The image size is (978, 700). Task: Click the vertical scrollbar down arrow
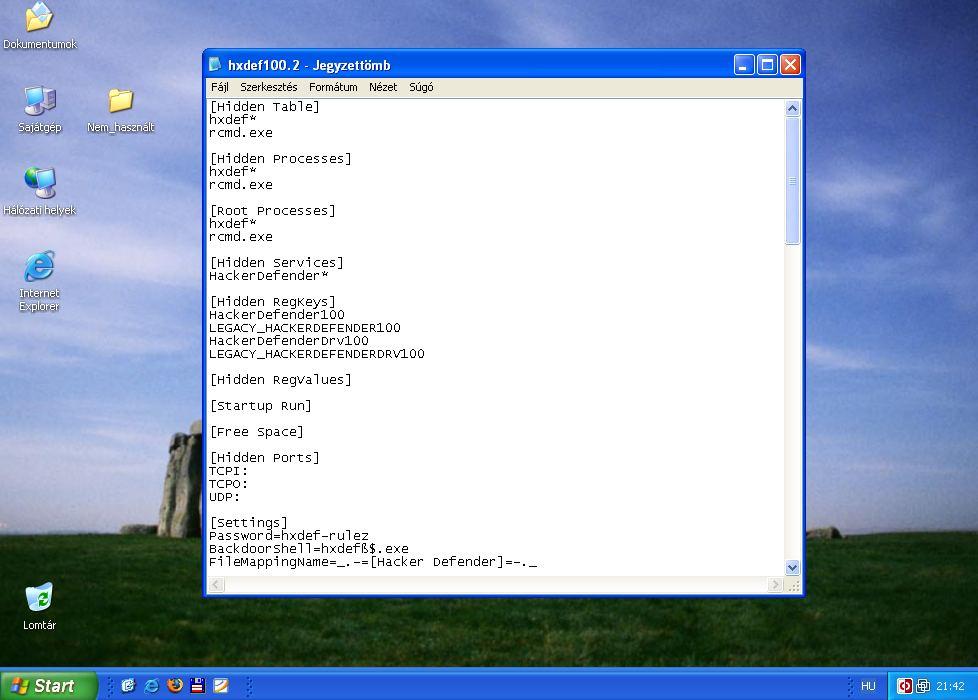pos(792,568)
